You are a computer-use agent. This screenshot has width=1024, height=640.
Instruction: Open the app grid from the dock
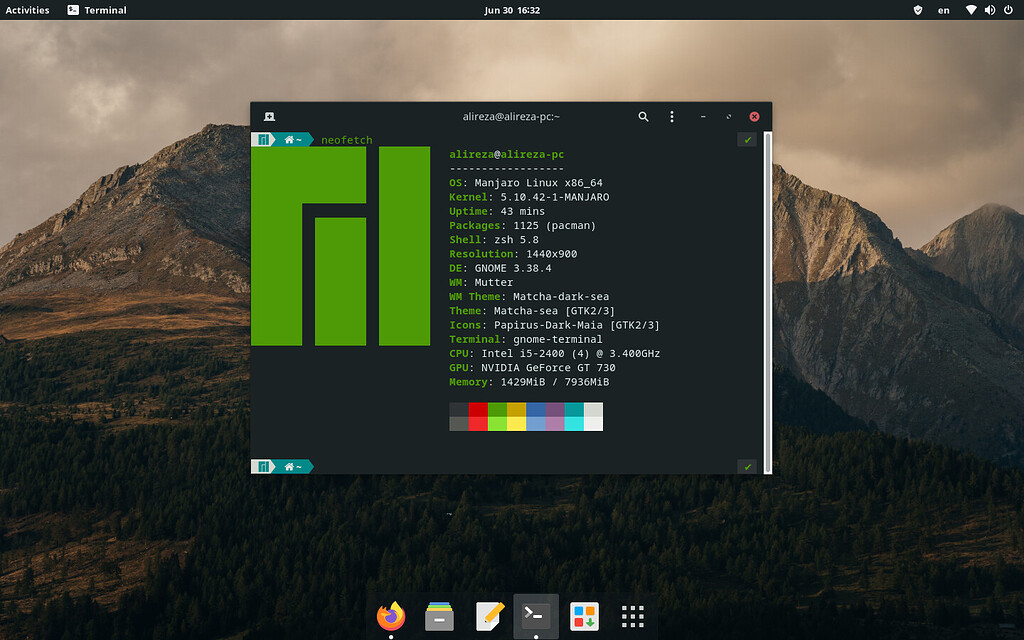[632, 617]
